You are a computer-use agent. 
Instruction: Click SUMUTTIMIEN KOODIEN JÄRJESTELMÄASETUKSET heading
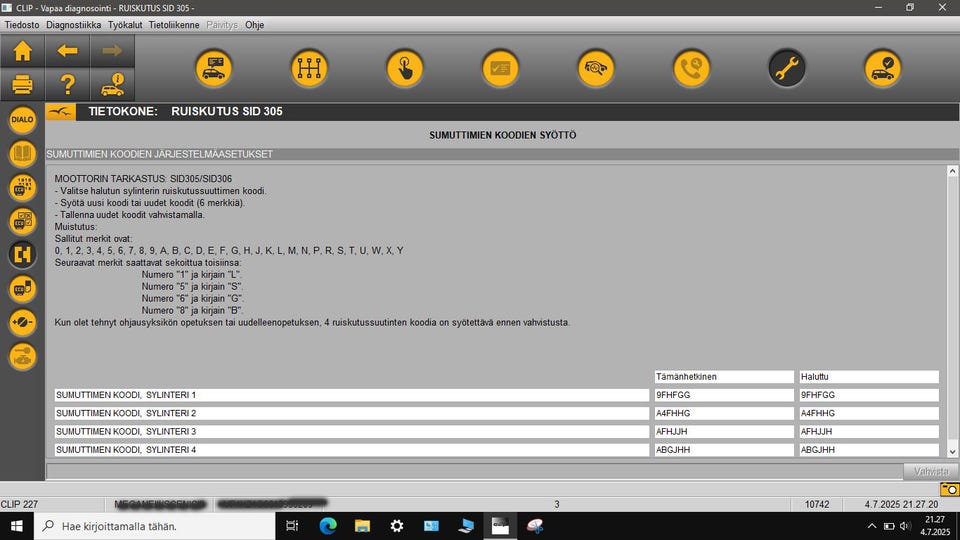pyautogui.click(x=160, y=154)
